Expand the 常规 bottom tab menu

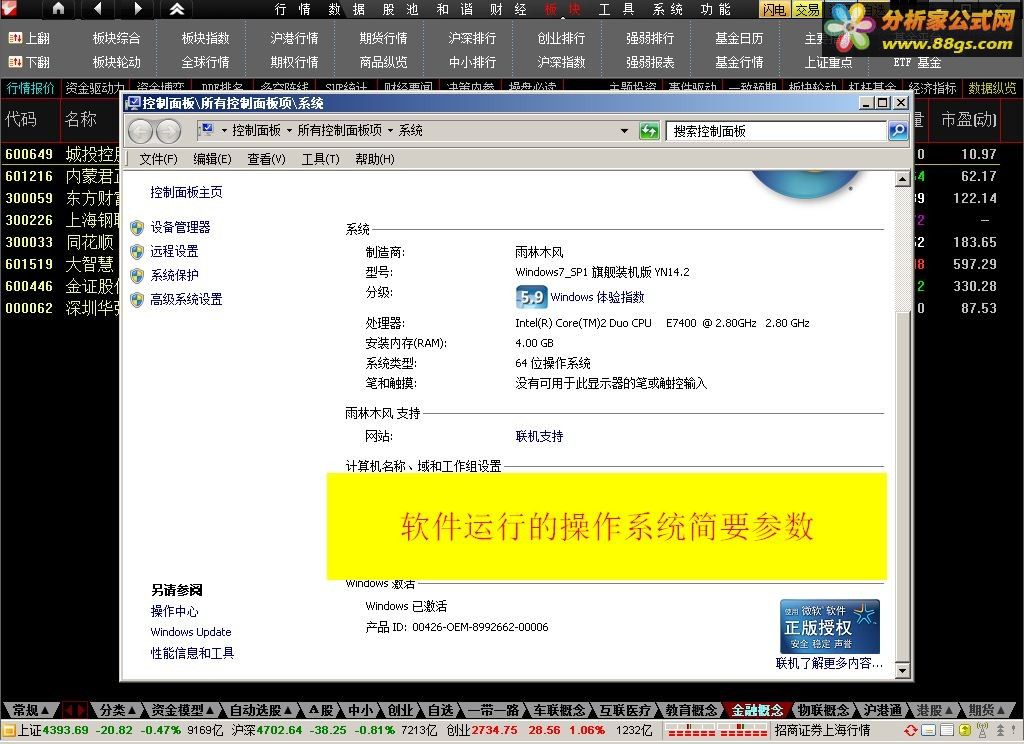click(44, 710)
